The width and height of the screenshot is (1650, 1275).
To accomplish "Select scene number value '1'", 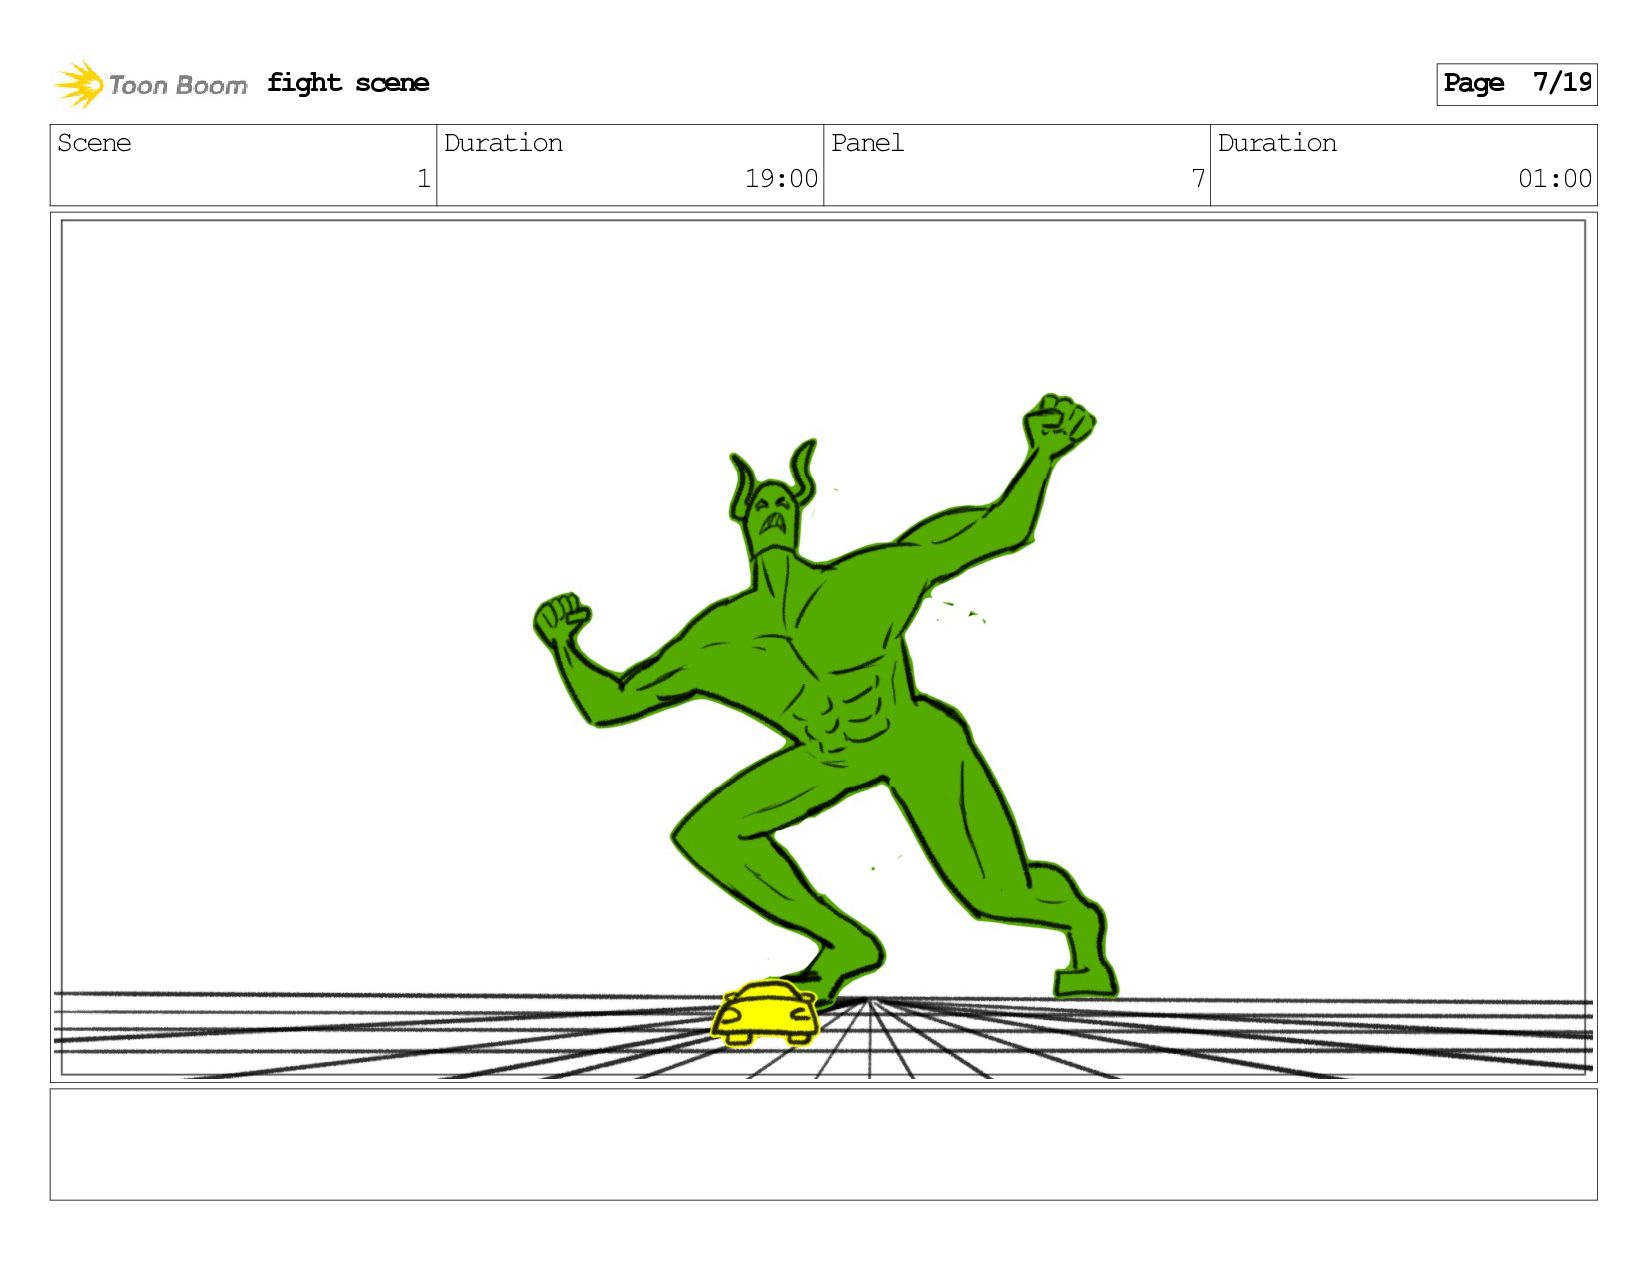I will 423,179.
